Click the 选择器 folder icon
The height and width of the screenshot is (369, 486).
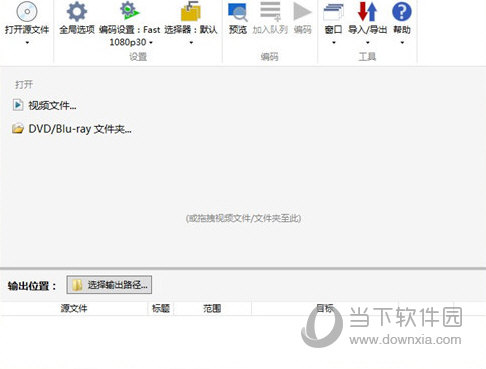pyautogui.click(x=191, y=11)
